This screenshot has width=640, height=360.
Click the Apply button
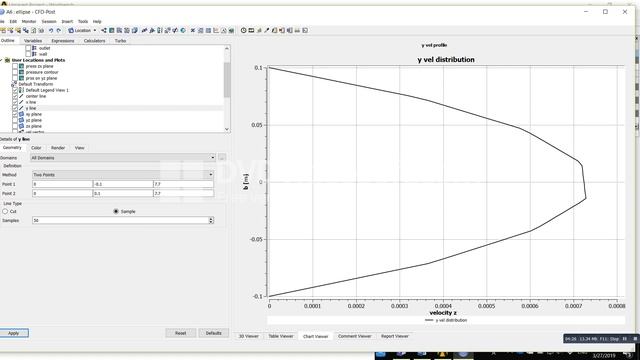(x=14, y=333)
